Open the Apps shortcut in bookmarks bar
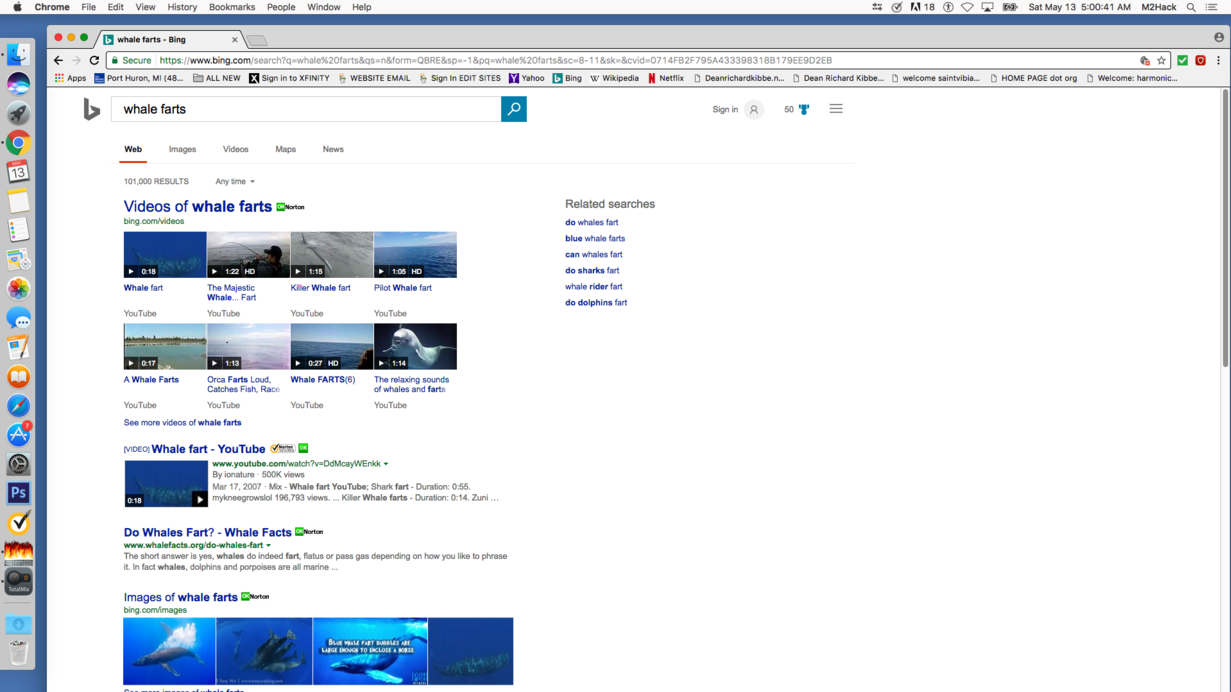This screenshot has height=692, width=1231. 70,78
